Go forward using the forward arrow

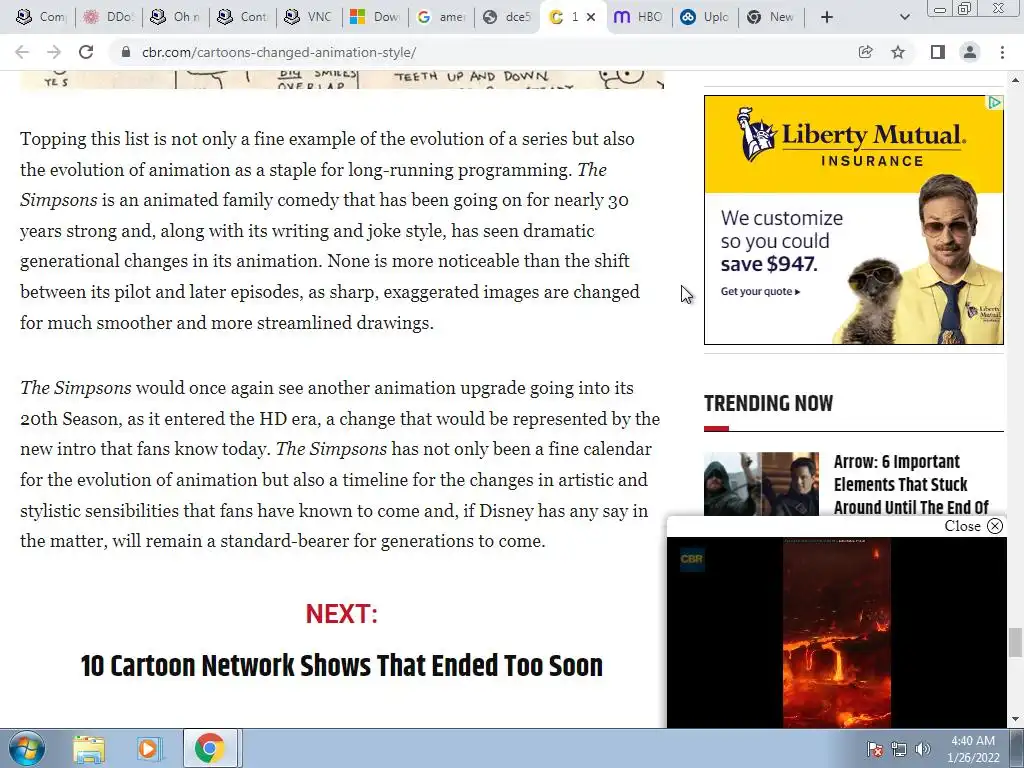tap(54, 52)
